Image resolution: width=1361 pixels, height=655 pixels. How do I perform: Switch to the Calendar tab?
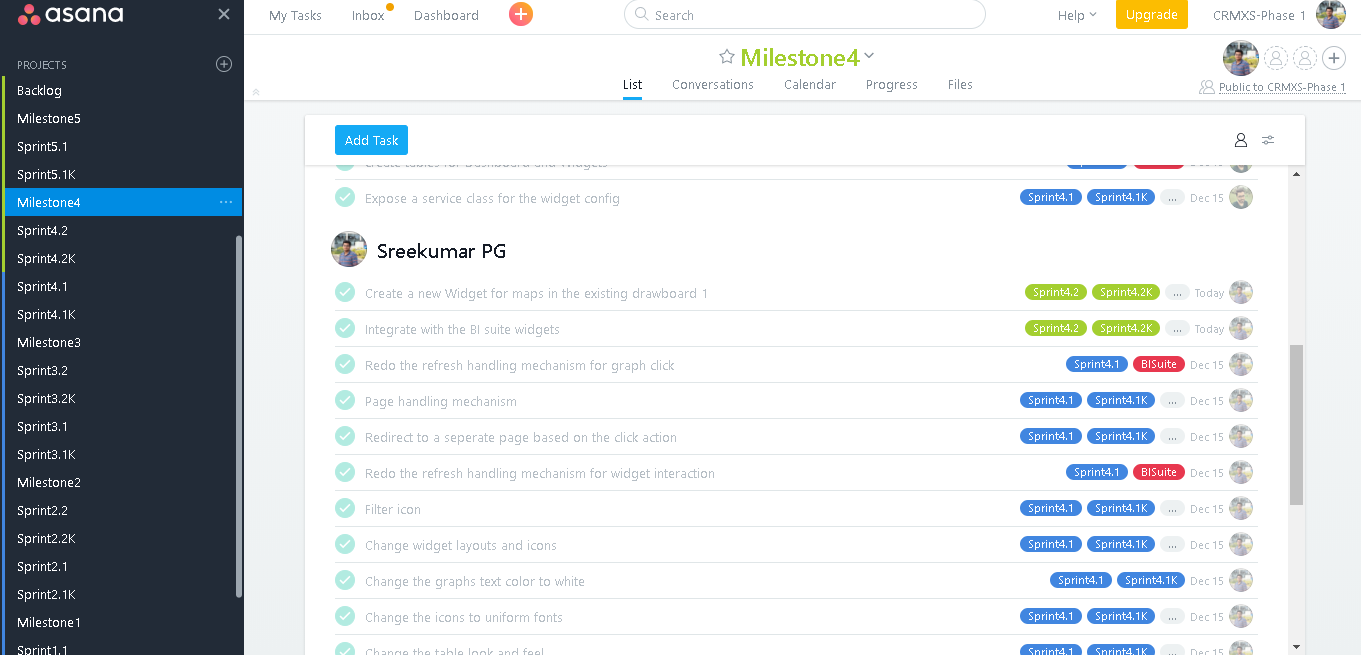(x=809, y=84)
